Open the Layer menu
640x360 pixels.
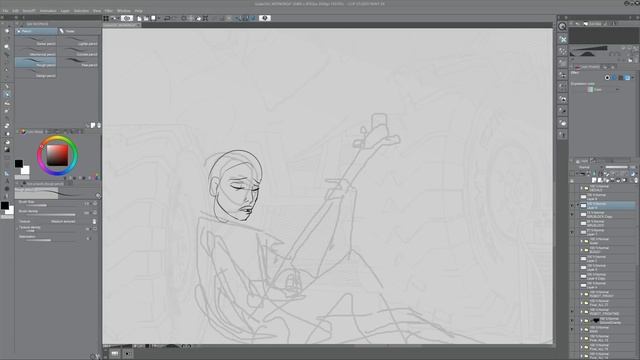point(65,11)
